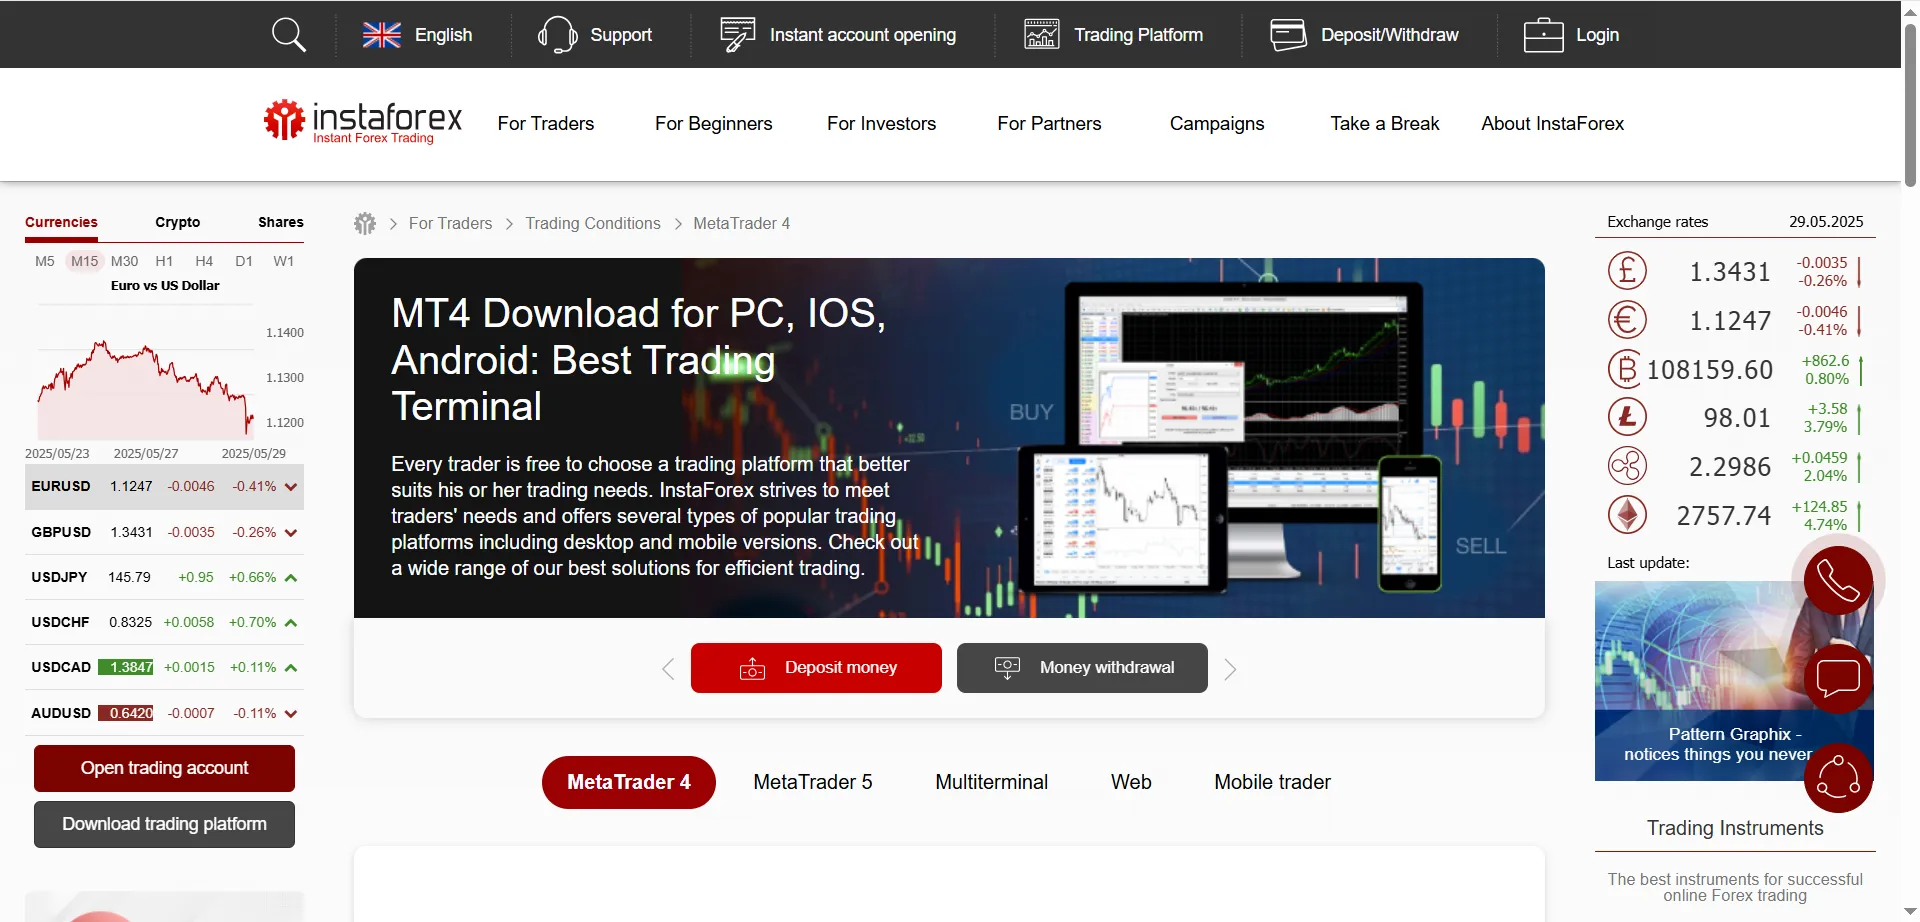Click the Bitcoin exchange rate icon

(1627, 369)
